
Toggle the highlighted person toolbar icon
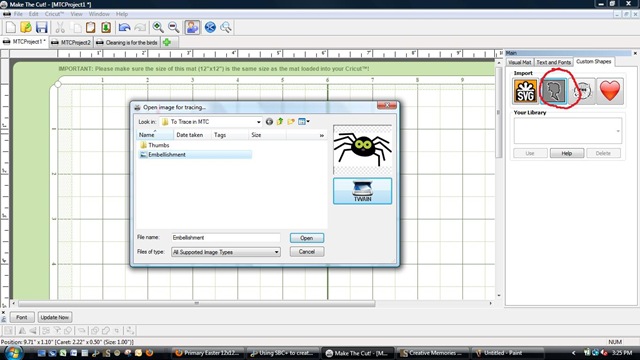tap(192, 27)
